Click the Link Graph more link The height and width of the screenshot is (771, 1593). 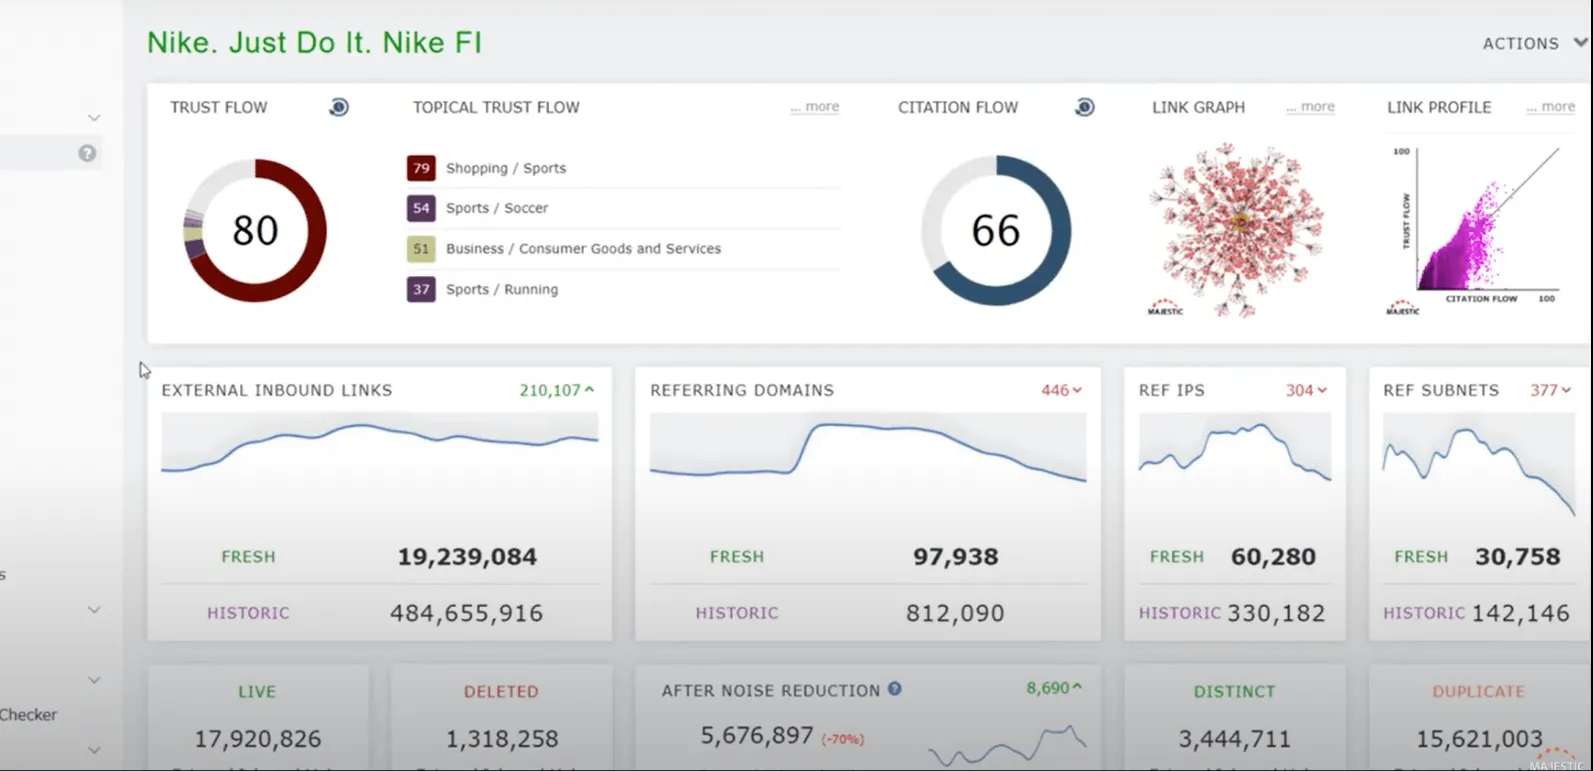[x=1310, y=107]
